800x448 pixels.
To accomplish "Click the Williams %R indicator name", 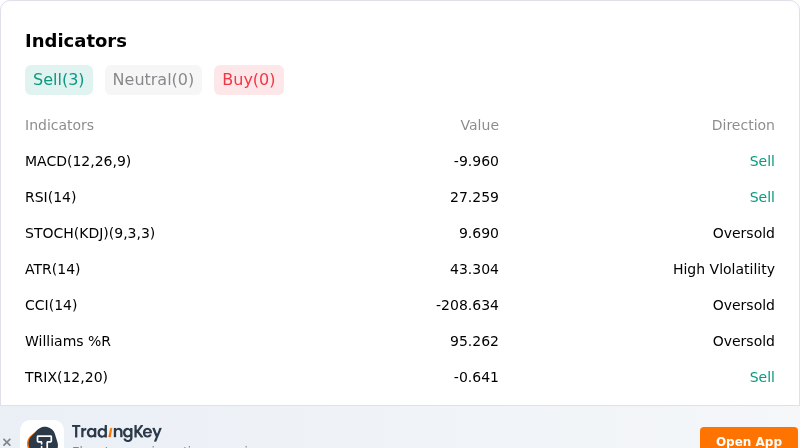I will 68,341.
